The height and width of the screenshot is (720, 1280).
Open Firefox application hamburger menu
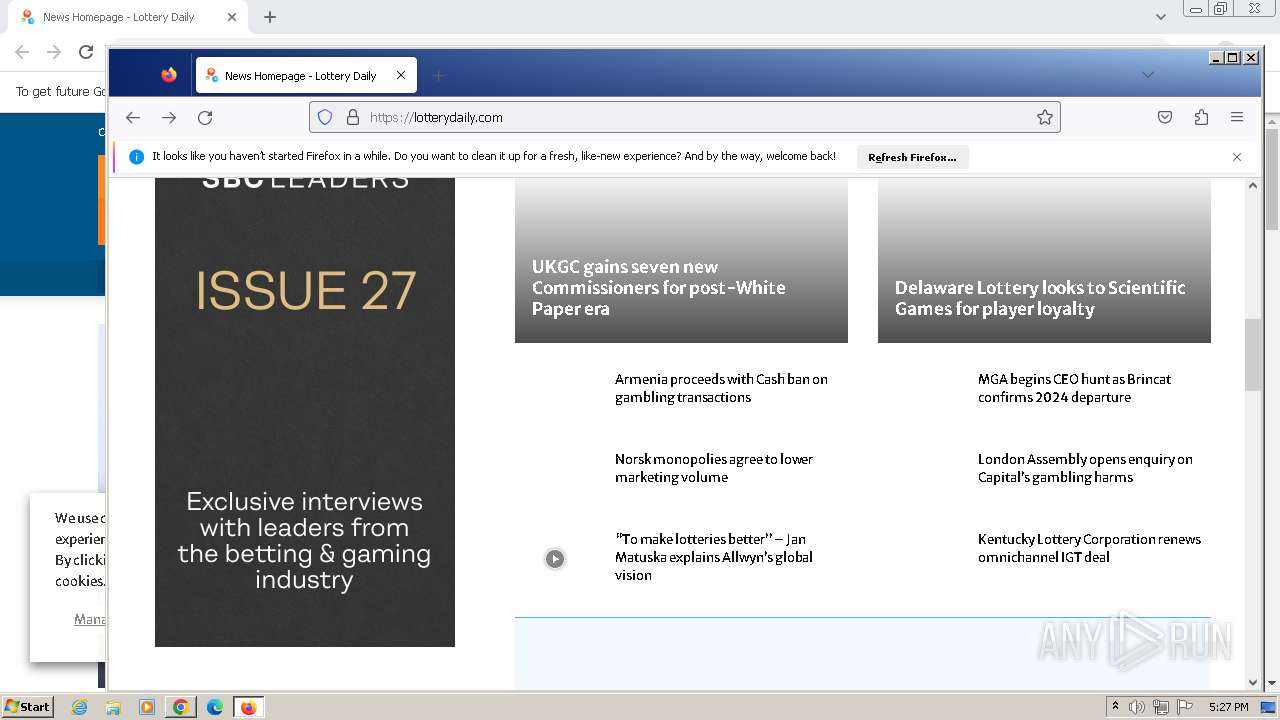click(x=1237, y=117)
